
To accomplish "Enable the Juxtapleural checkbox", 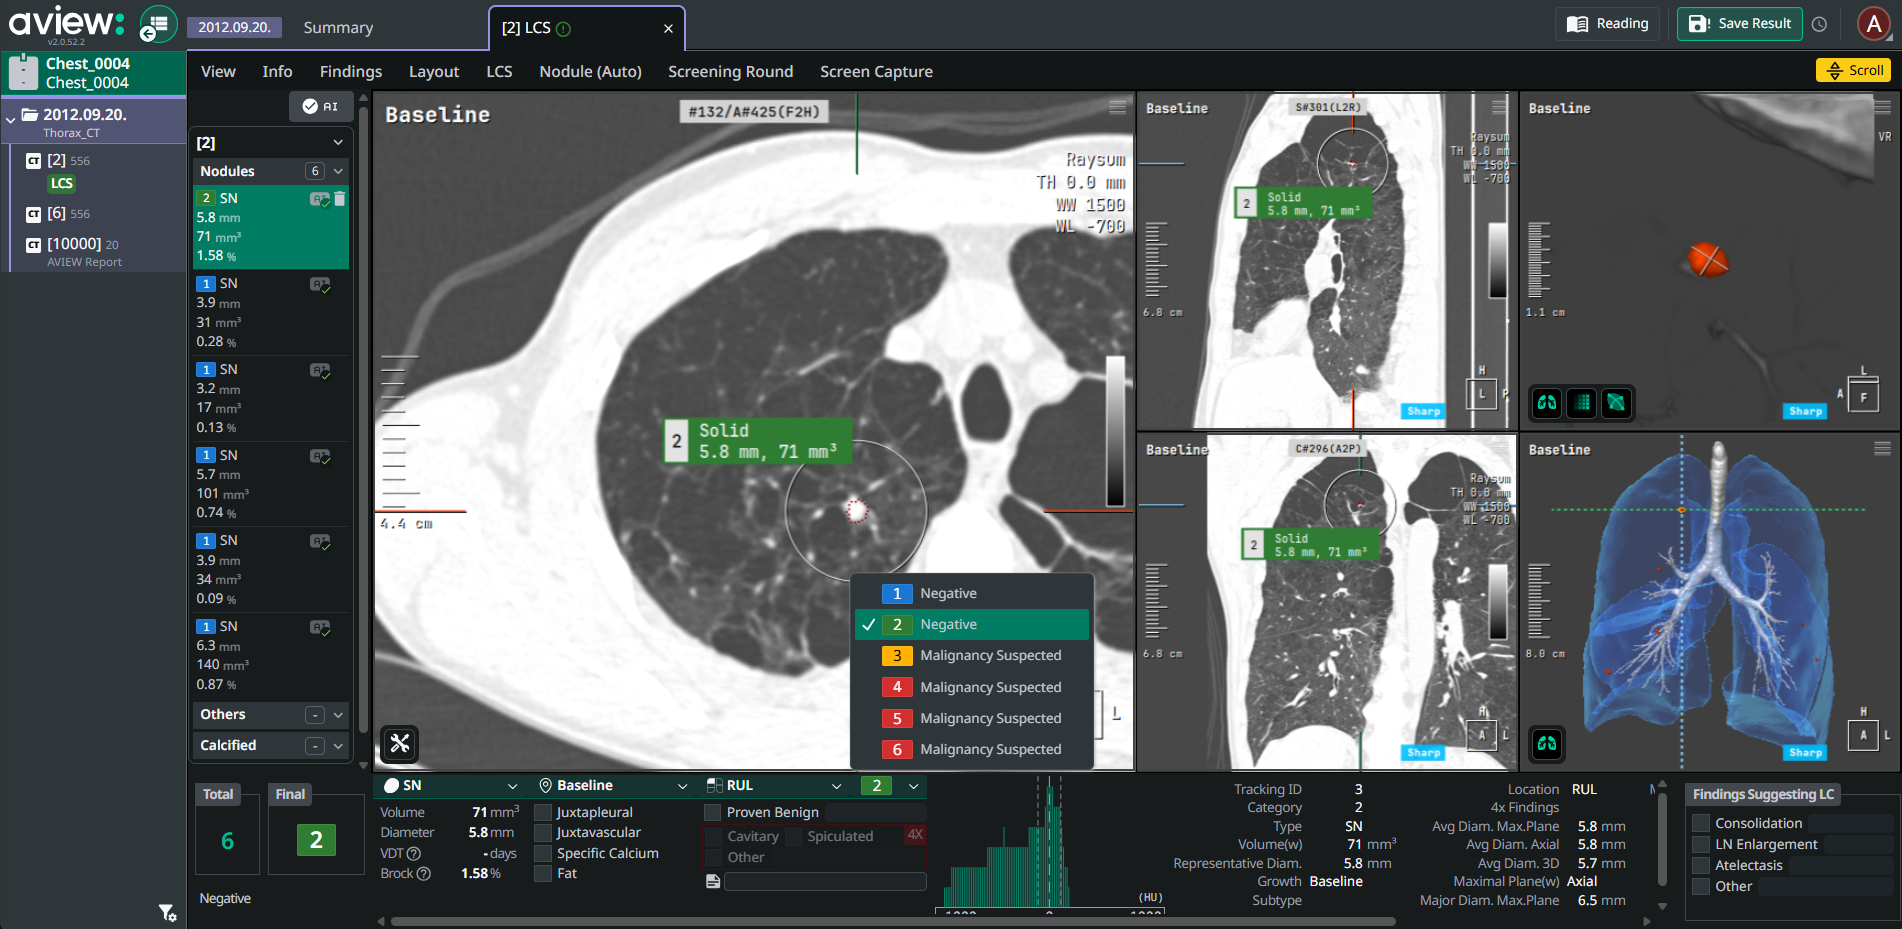I will (543, 813).
